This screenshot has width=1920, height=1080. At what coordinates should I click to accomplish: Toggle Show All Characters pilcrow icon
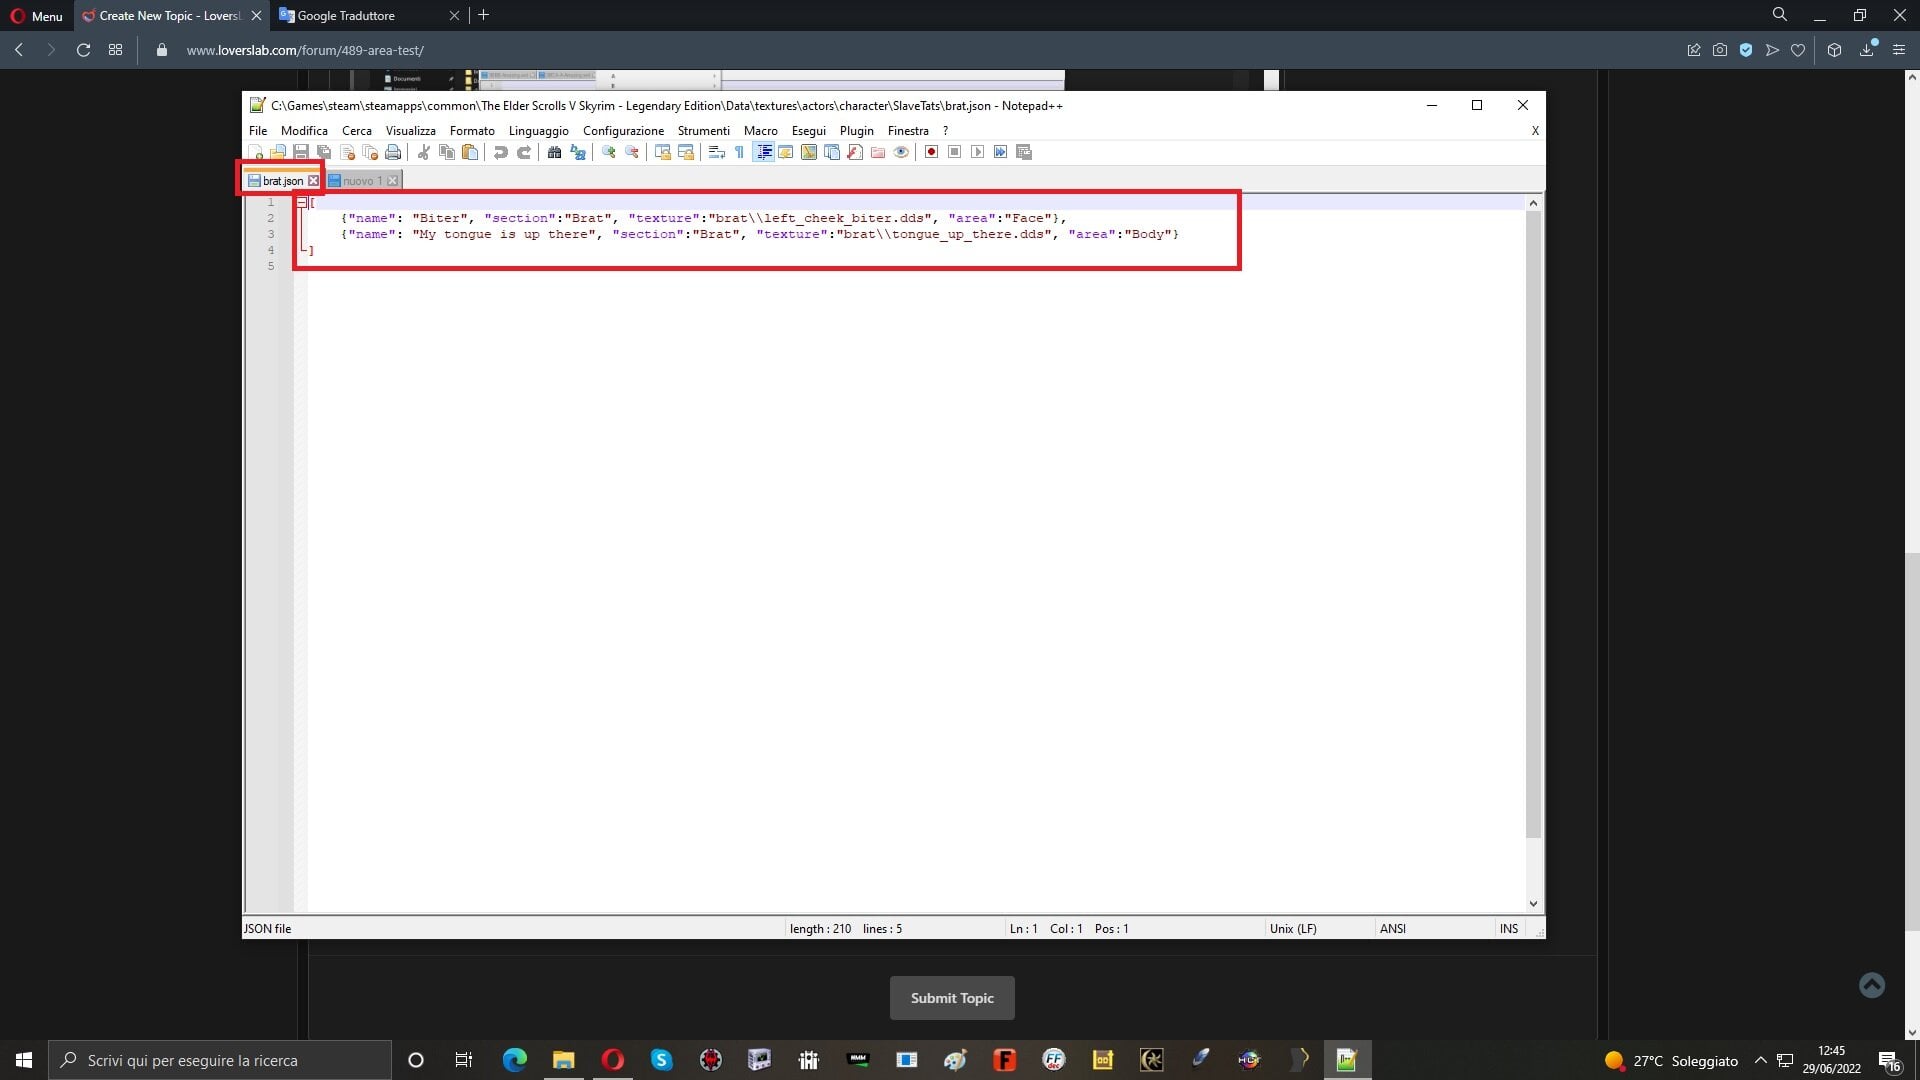point(739,152)
